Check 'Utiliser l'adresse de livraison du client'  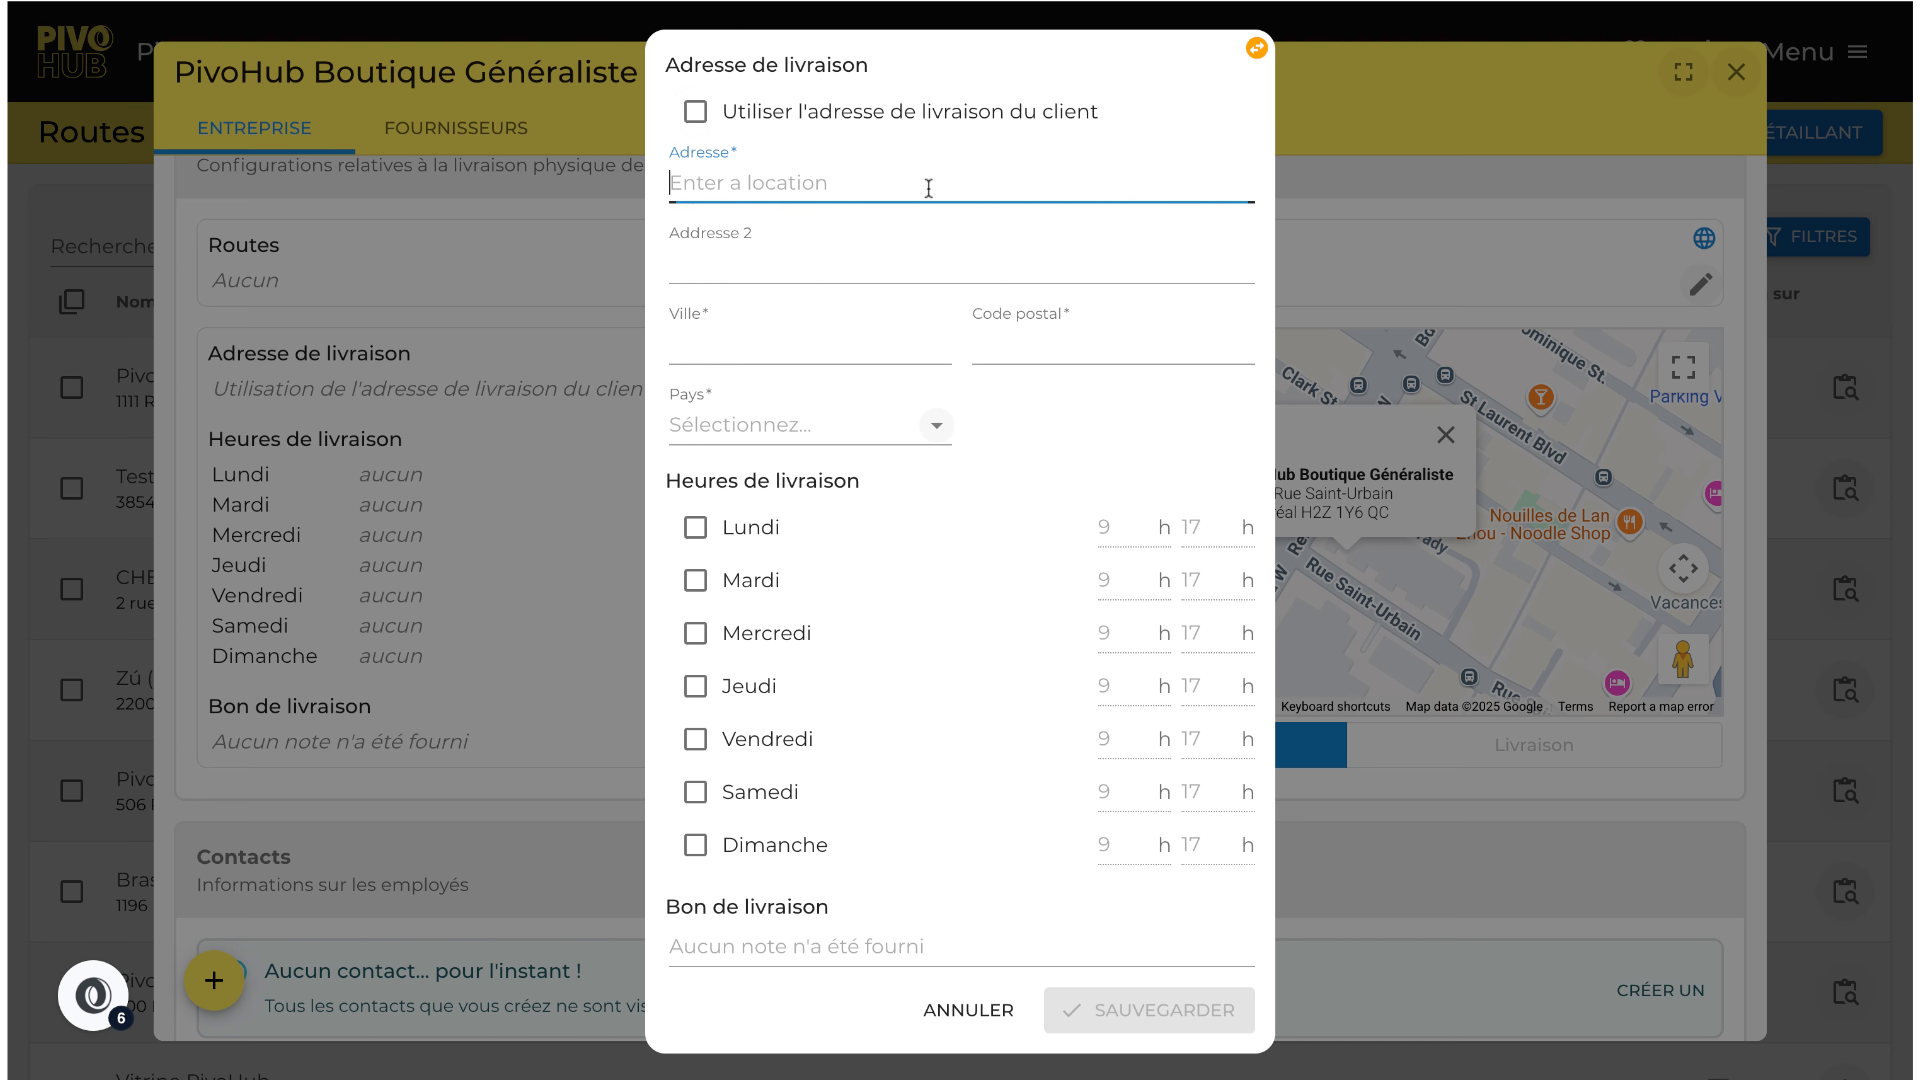click(695, 112)
